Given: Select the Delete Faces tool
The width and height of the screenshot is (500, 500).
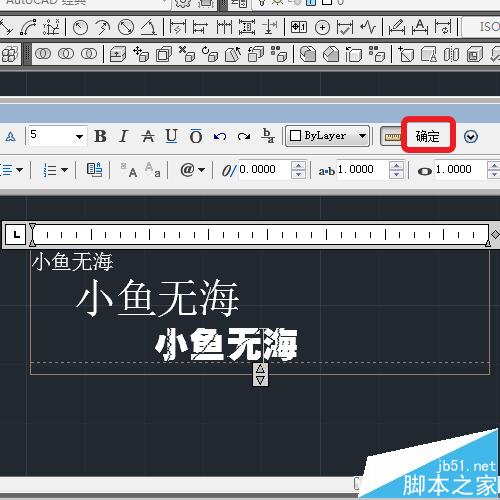Looking at the screenshot, I should [187, 54].
